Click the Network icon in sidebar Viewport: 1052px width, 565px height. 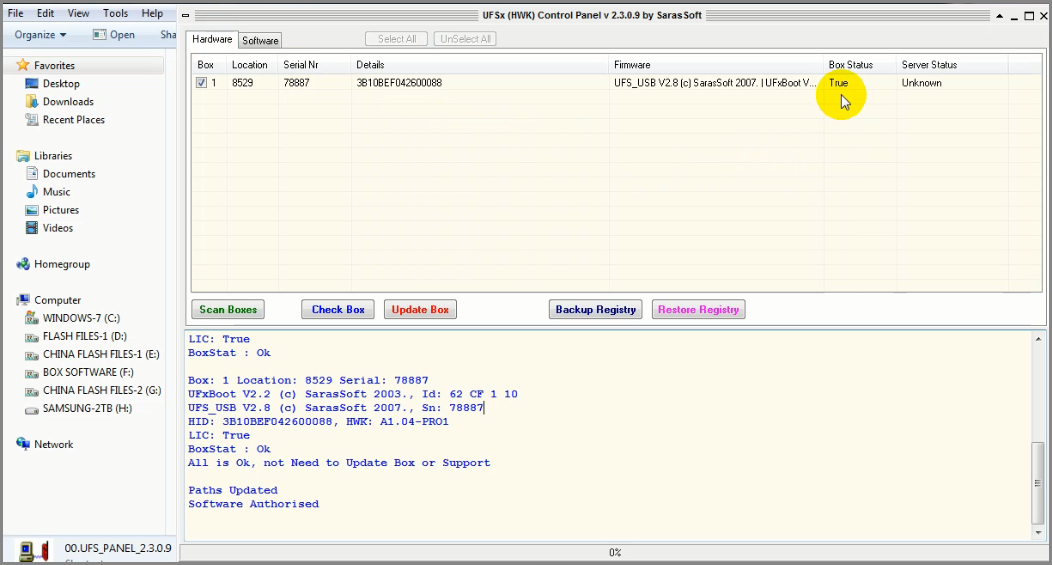(23, 444)
